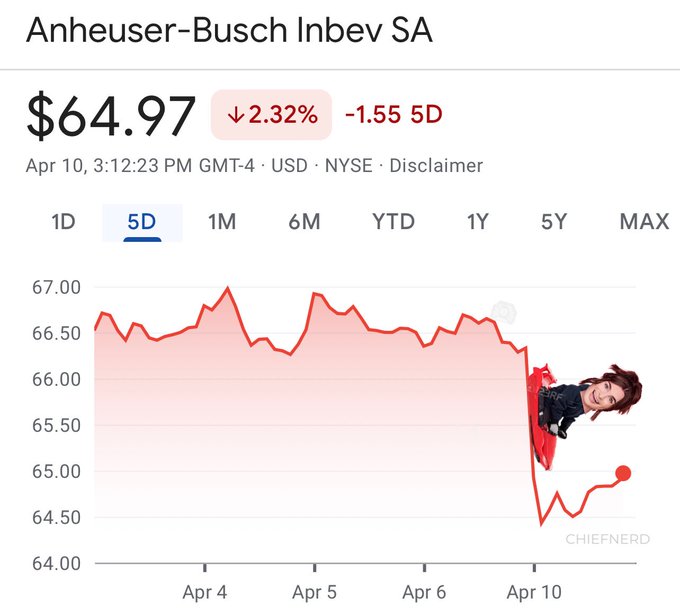The image size is (680, 616).
Task: Click the $64.97 stock price
Action: point(111,116)
